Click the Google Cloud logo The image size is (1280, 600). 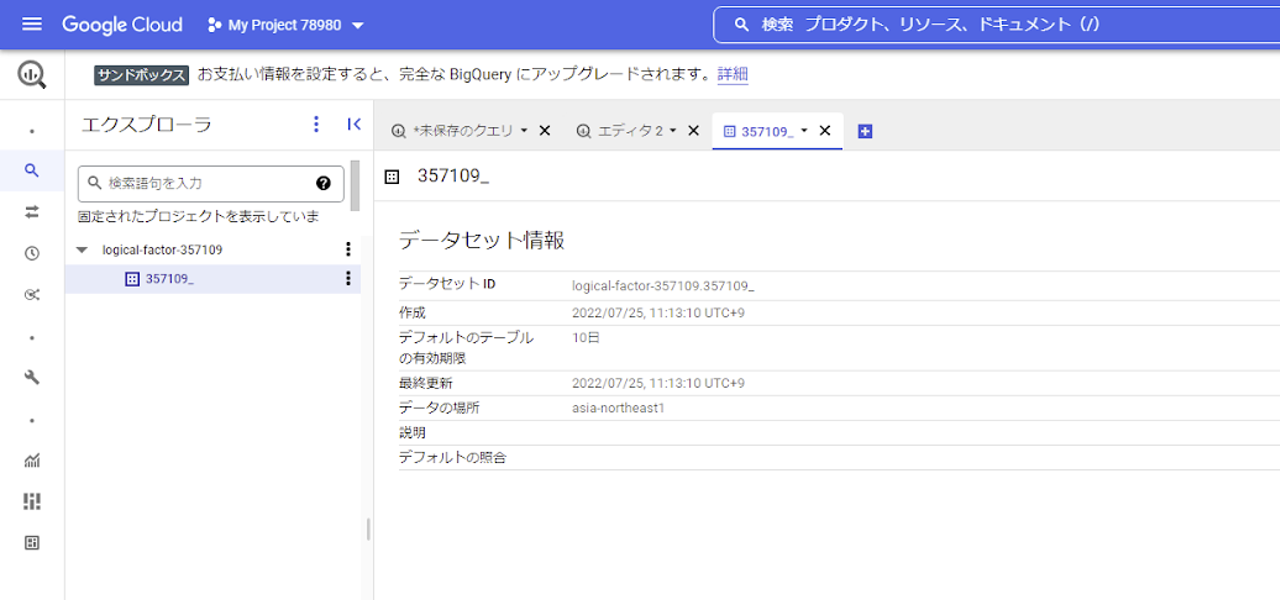point(122,24)
